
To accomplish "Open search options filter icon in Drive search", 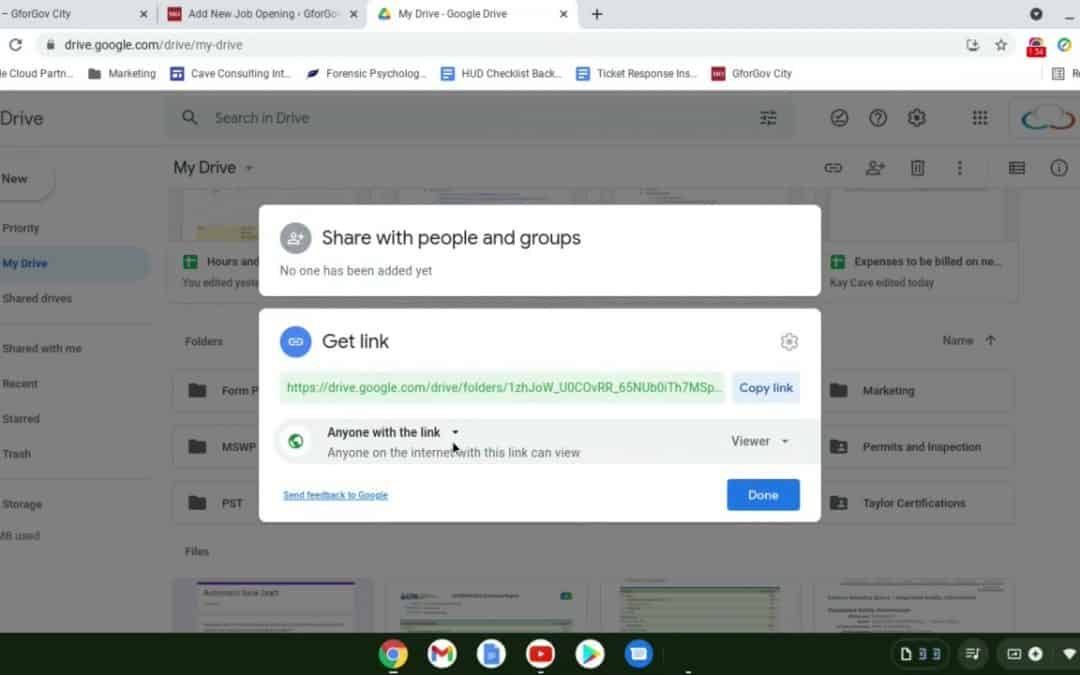I will coord(768,118).
